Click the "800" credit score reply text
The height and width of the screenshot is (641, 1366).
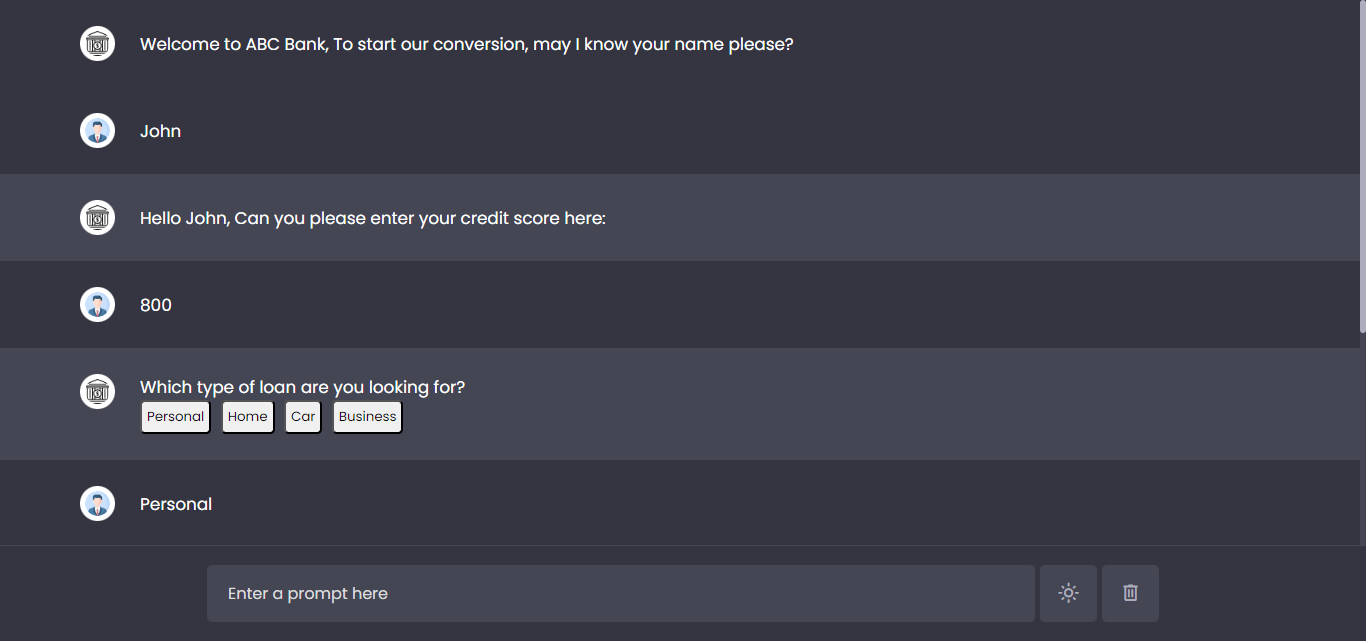click(156, 305)
